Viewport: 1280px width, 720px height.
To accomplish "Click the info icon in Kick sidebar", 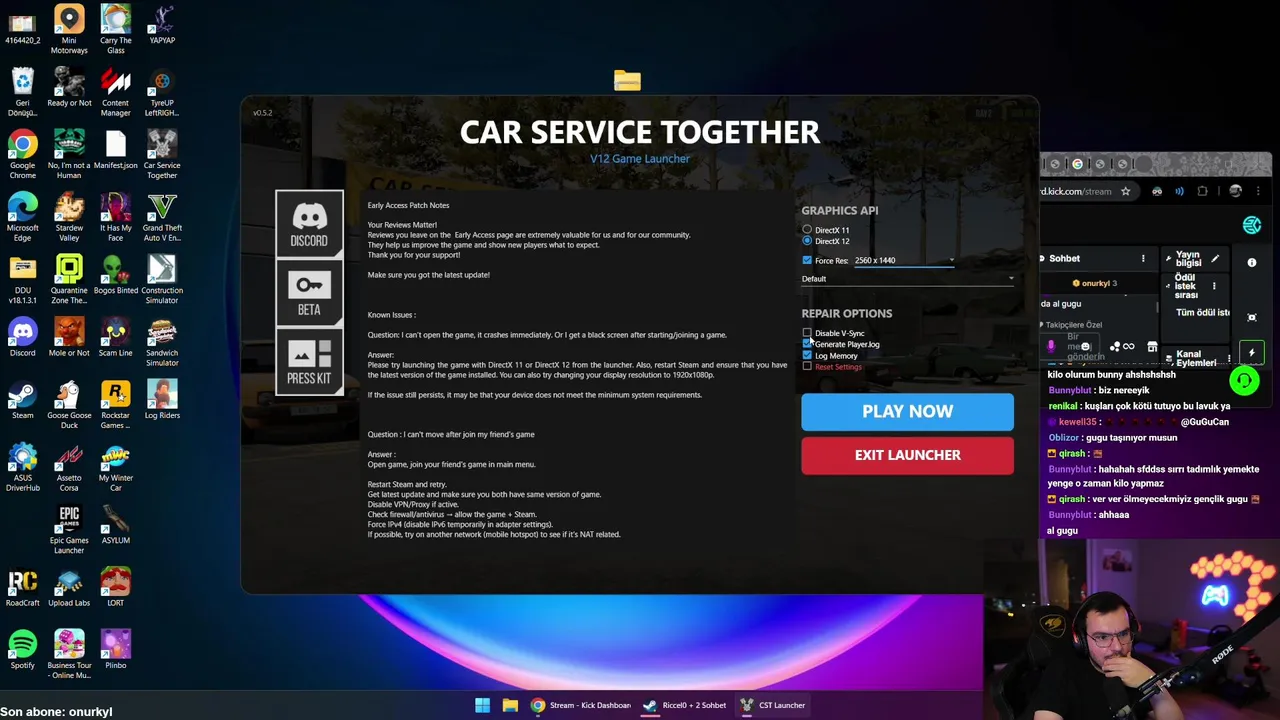I will click(x=1251, y=262).
